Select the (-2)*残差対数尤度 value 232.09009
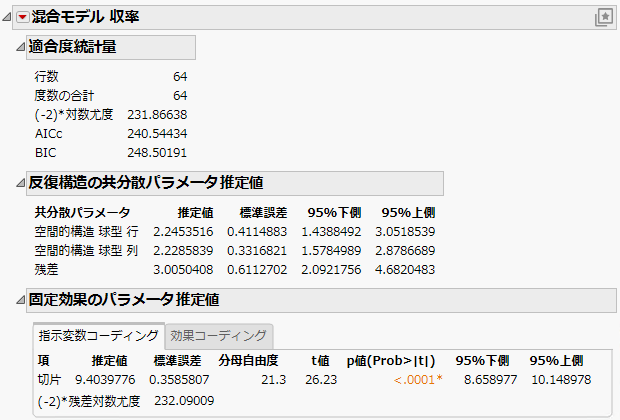 [184, 401]
